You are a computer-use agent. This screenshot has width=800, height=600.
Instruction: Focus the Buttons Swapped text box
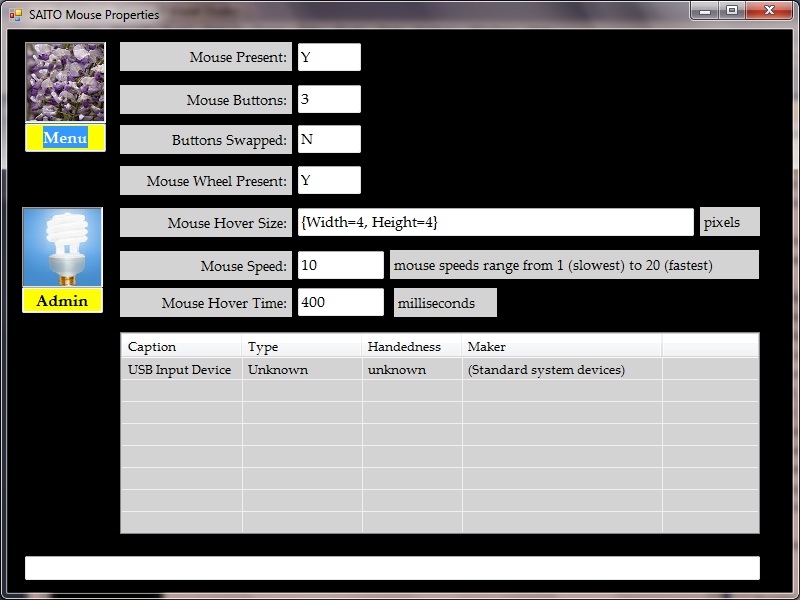329,139
